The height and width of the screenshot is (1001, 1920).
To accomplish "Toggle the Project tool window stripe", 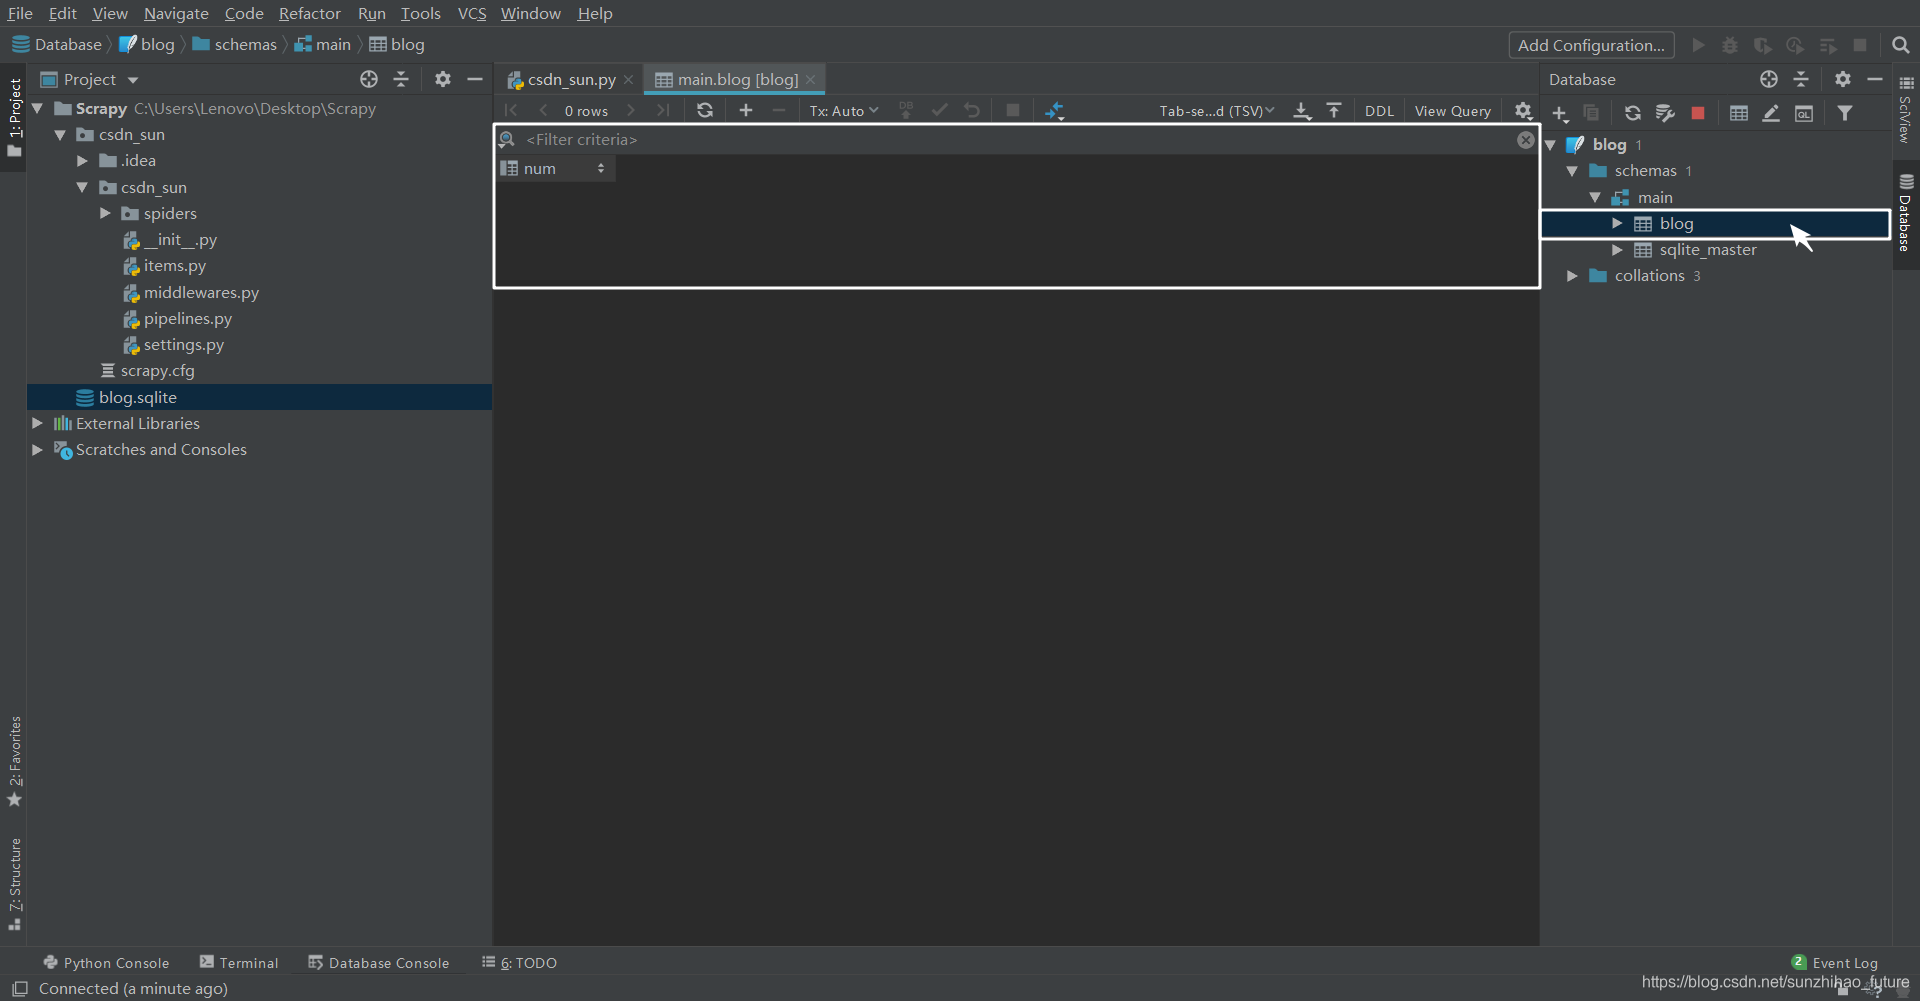I will (14, 117).
